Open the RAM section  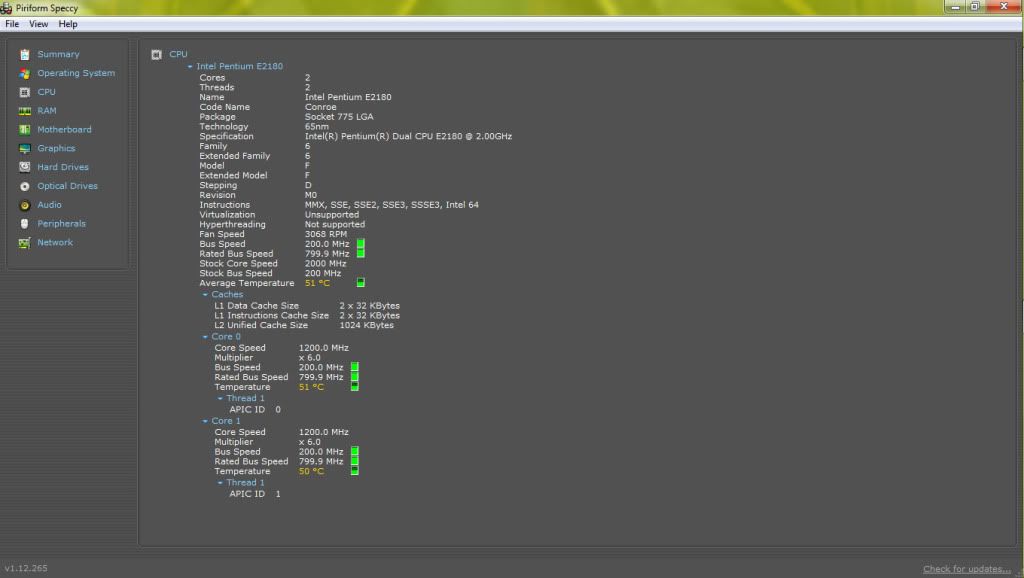(x=46, y=111)
